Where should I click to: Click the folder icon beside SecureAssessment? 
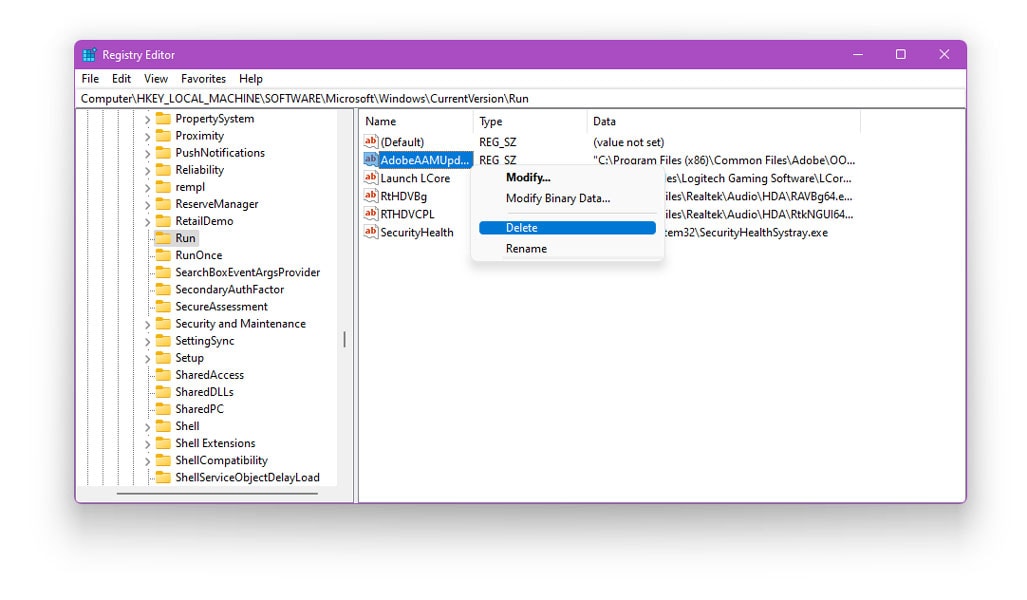(163, 306)
